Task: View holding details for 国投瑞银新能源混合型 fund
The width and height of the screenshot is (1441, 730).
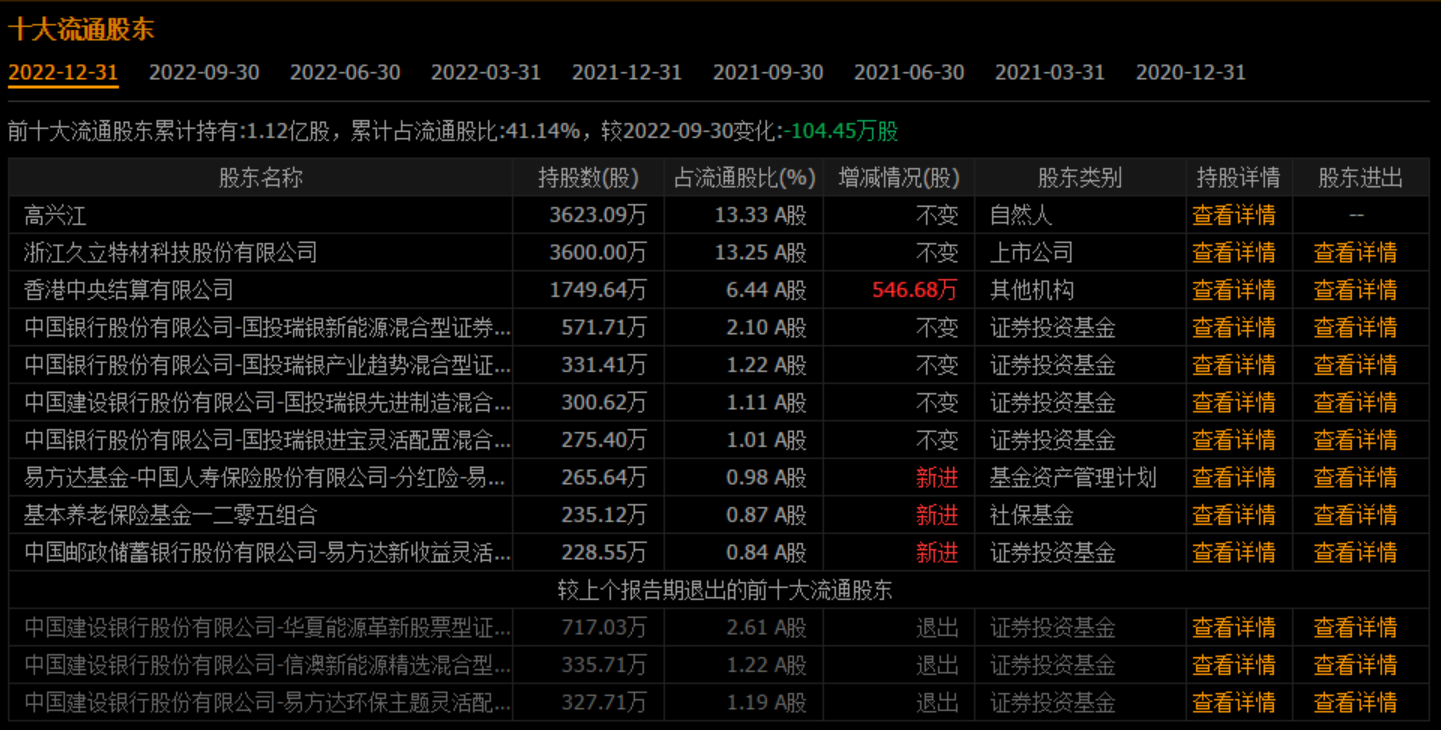Action: coord(1234,327)
